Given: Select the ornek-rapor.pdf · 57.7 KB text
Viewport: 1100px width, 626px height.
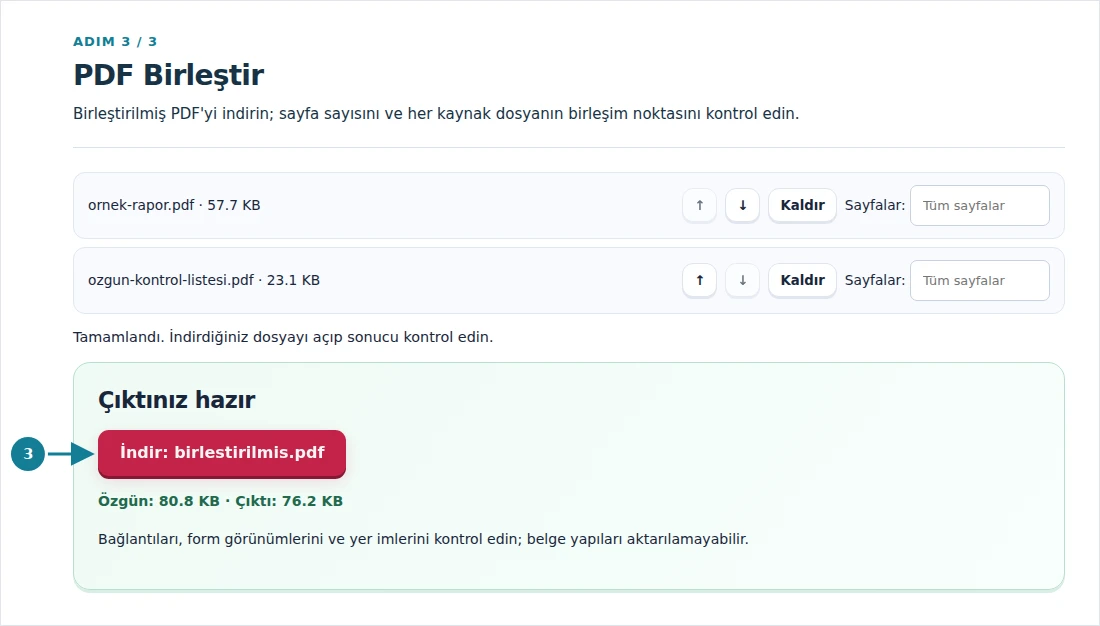Looking at the screenshot, I should coord(174,206).
